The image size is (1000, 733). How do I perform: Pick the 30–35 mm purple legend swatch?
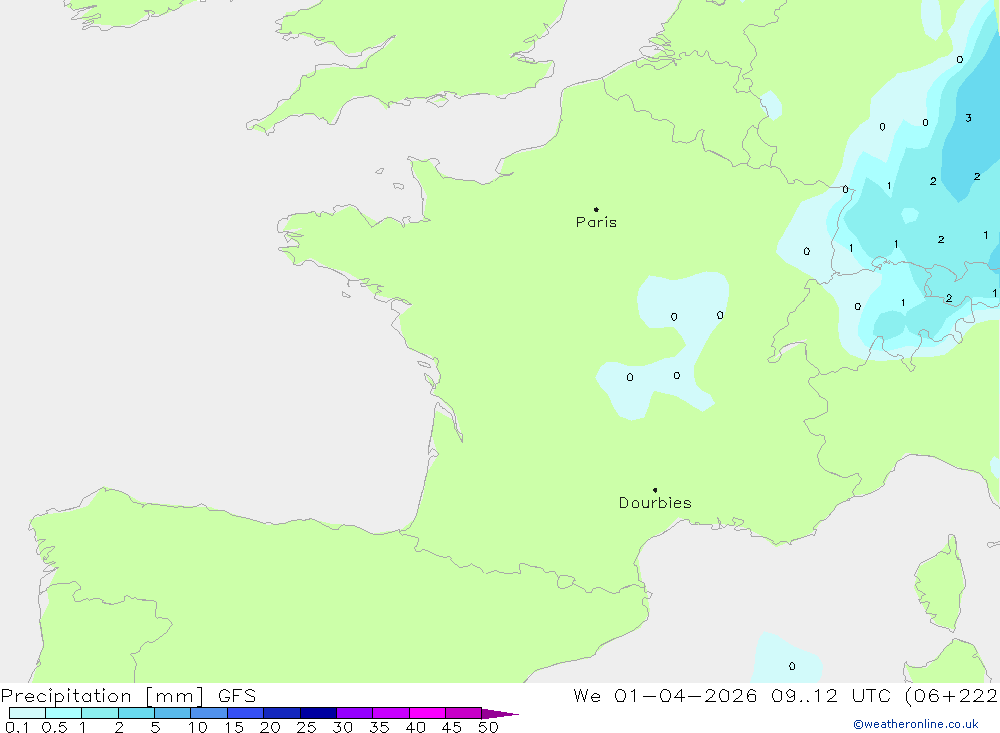click(355, 713)
